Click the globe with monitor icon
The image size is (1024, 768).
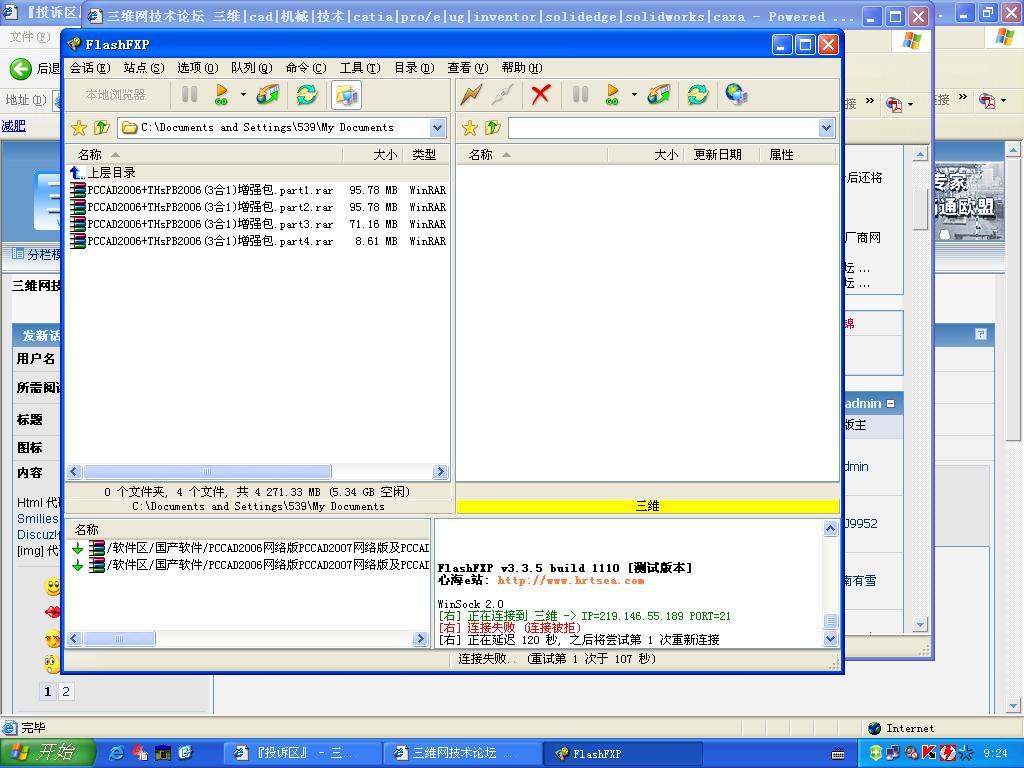click(736, 95)
